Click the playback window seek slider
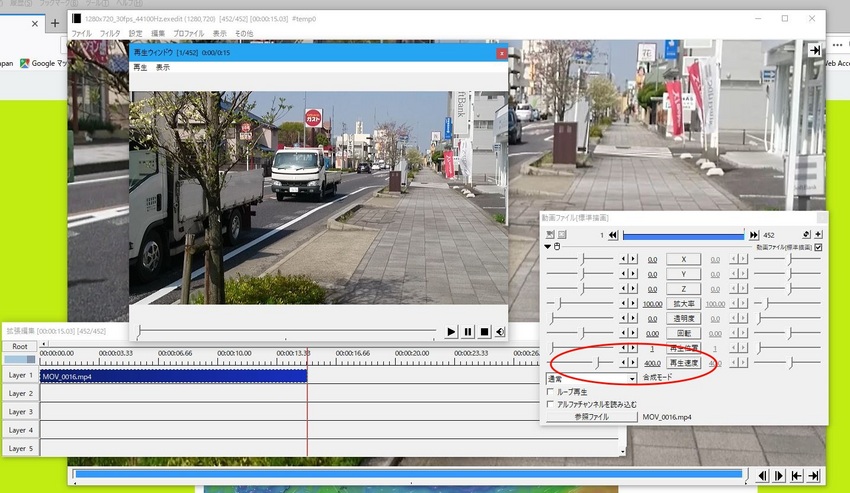Image resolution: width=850 pixels, height=493 pixels. click(287, 331)
